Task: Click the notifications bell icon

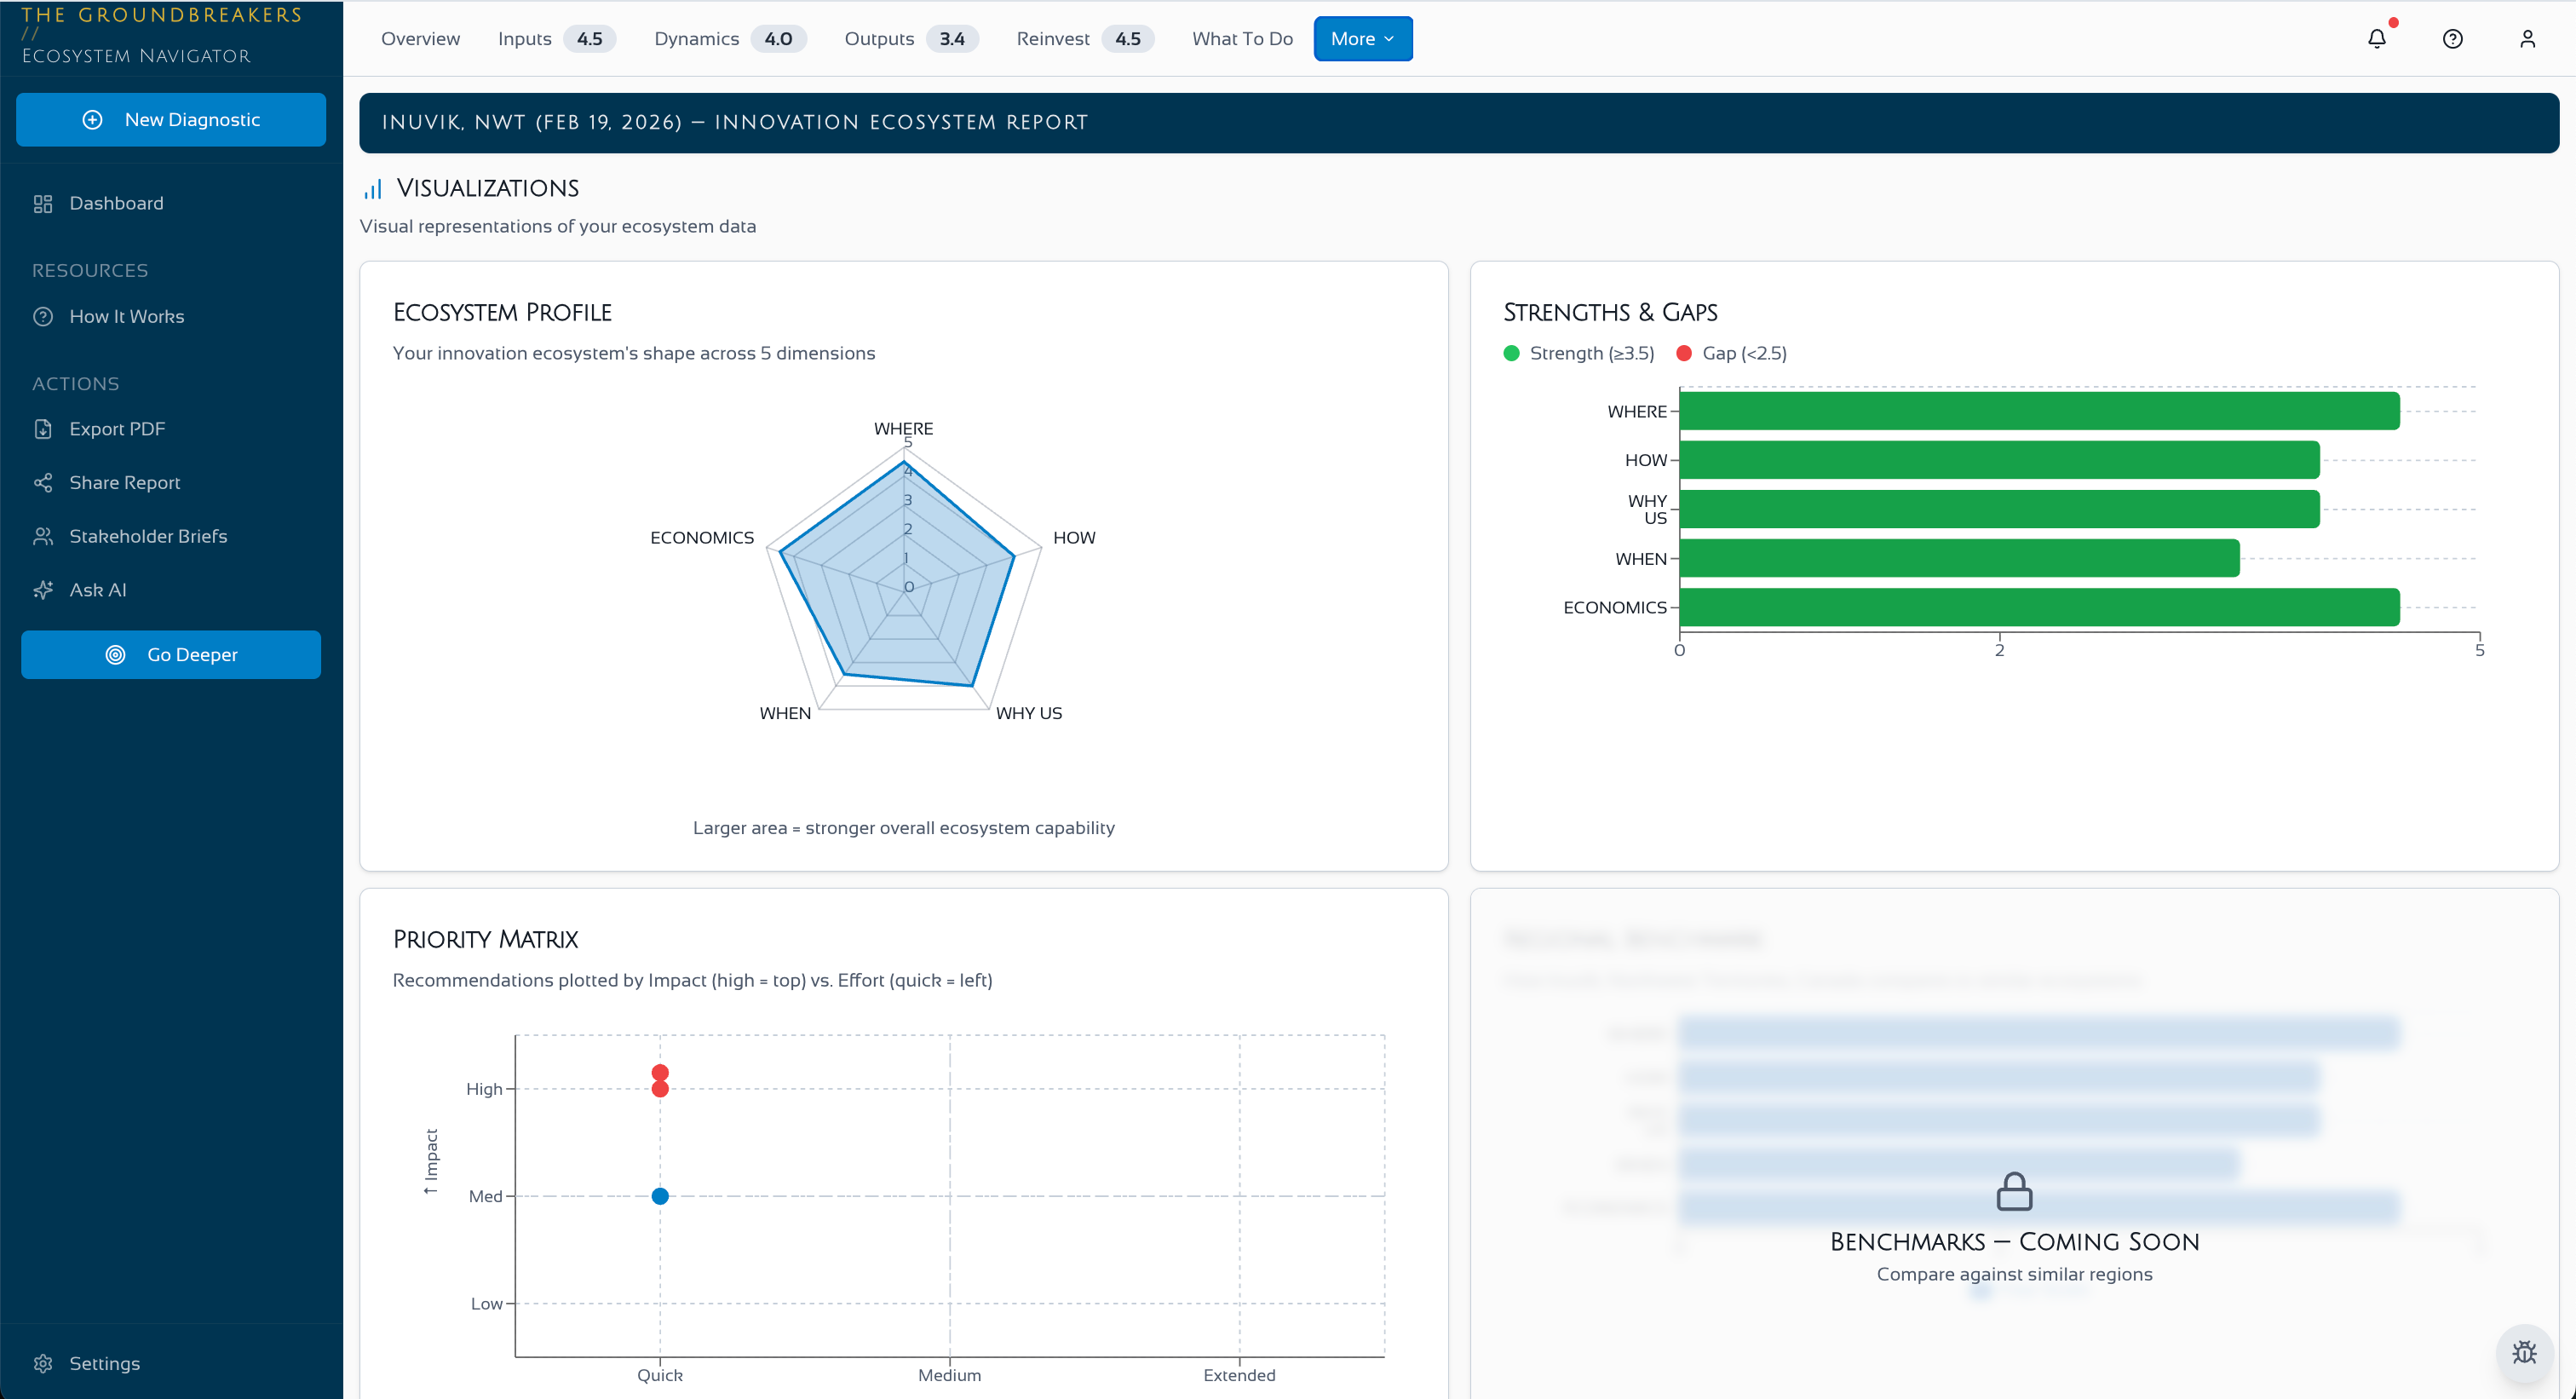Action: click(2376, 39)
